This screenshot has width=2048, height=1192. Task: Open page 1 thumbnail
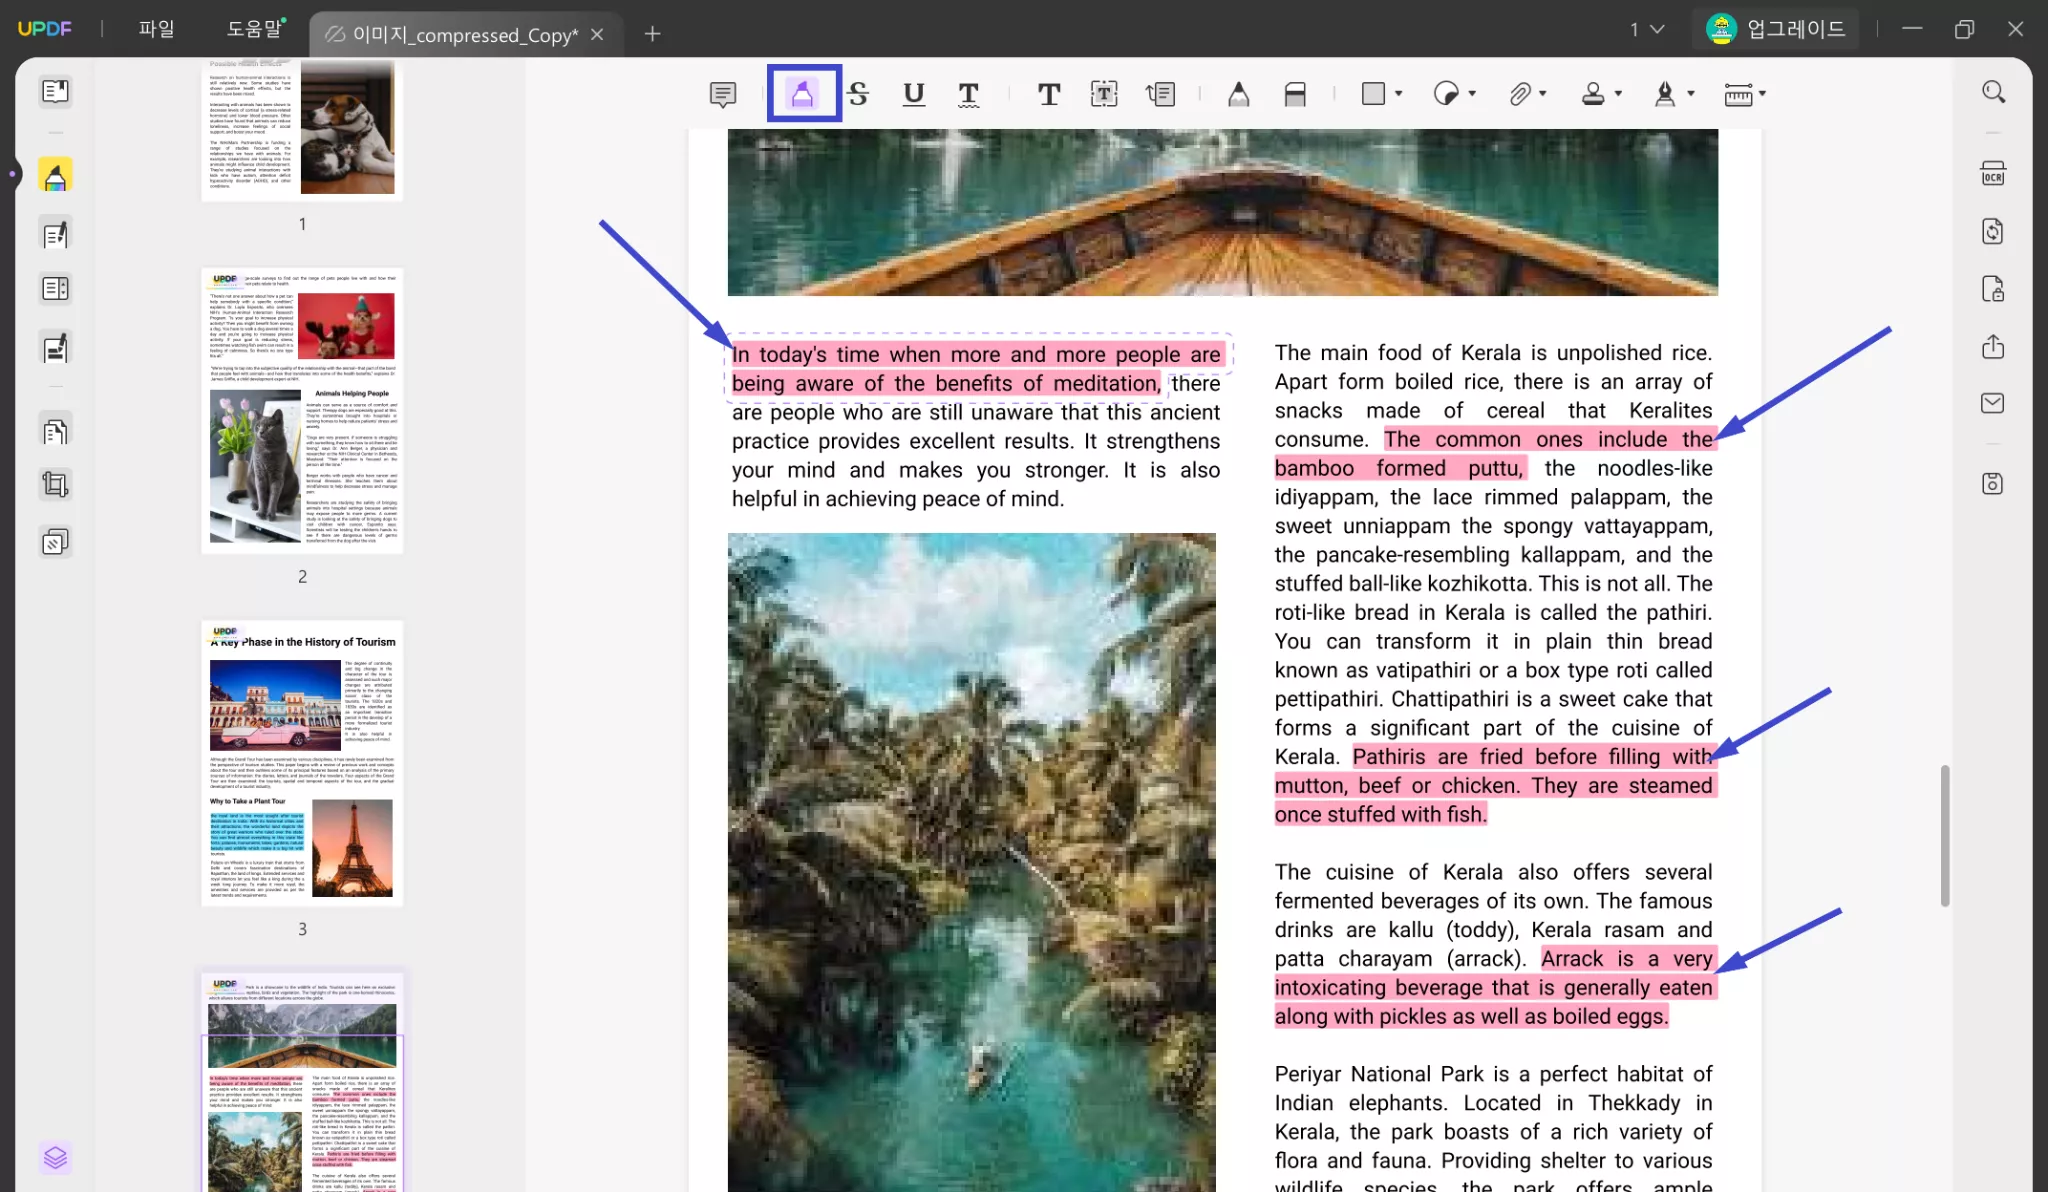pos(302,129)
